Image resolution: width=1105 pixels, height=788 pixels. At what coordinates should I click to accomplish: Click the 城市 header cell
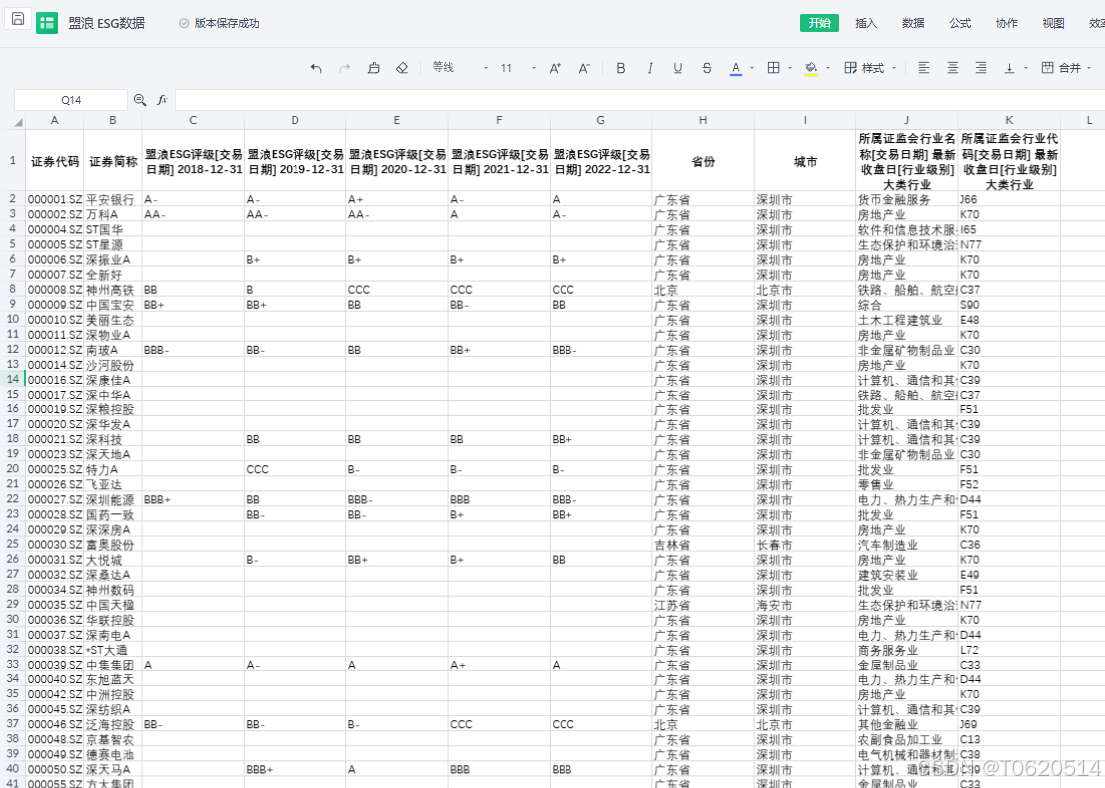tap(805, 161)
